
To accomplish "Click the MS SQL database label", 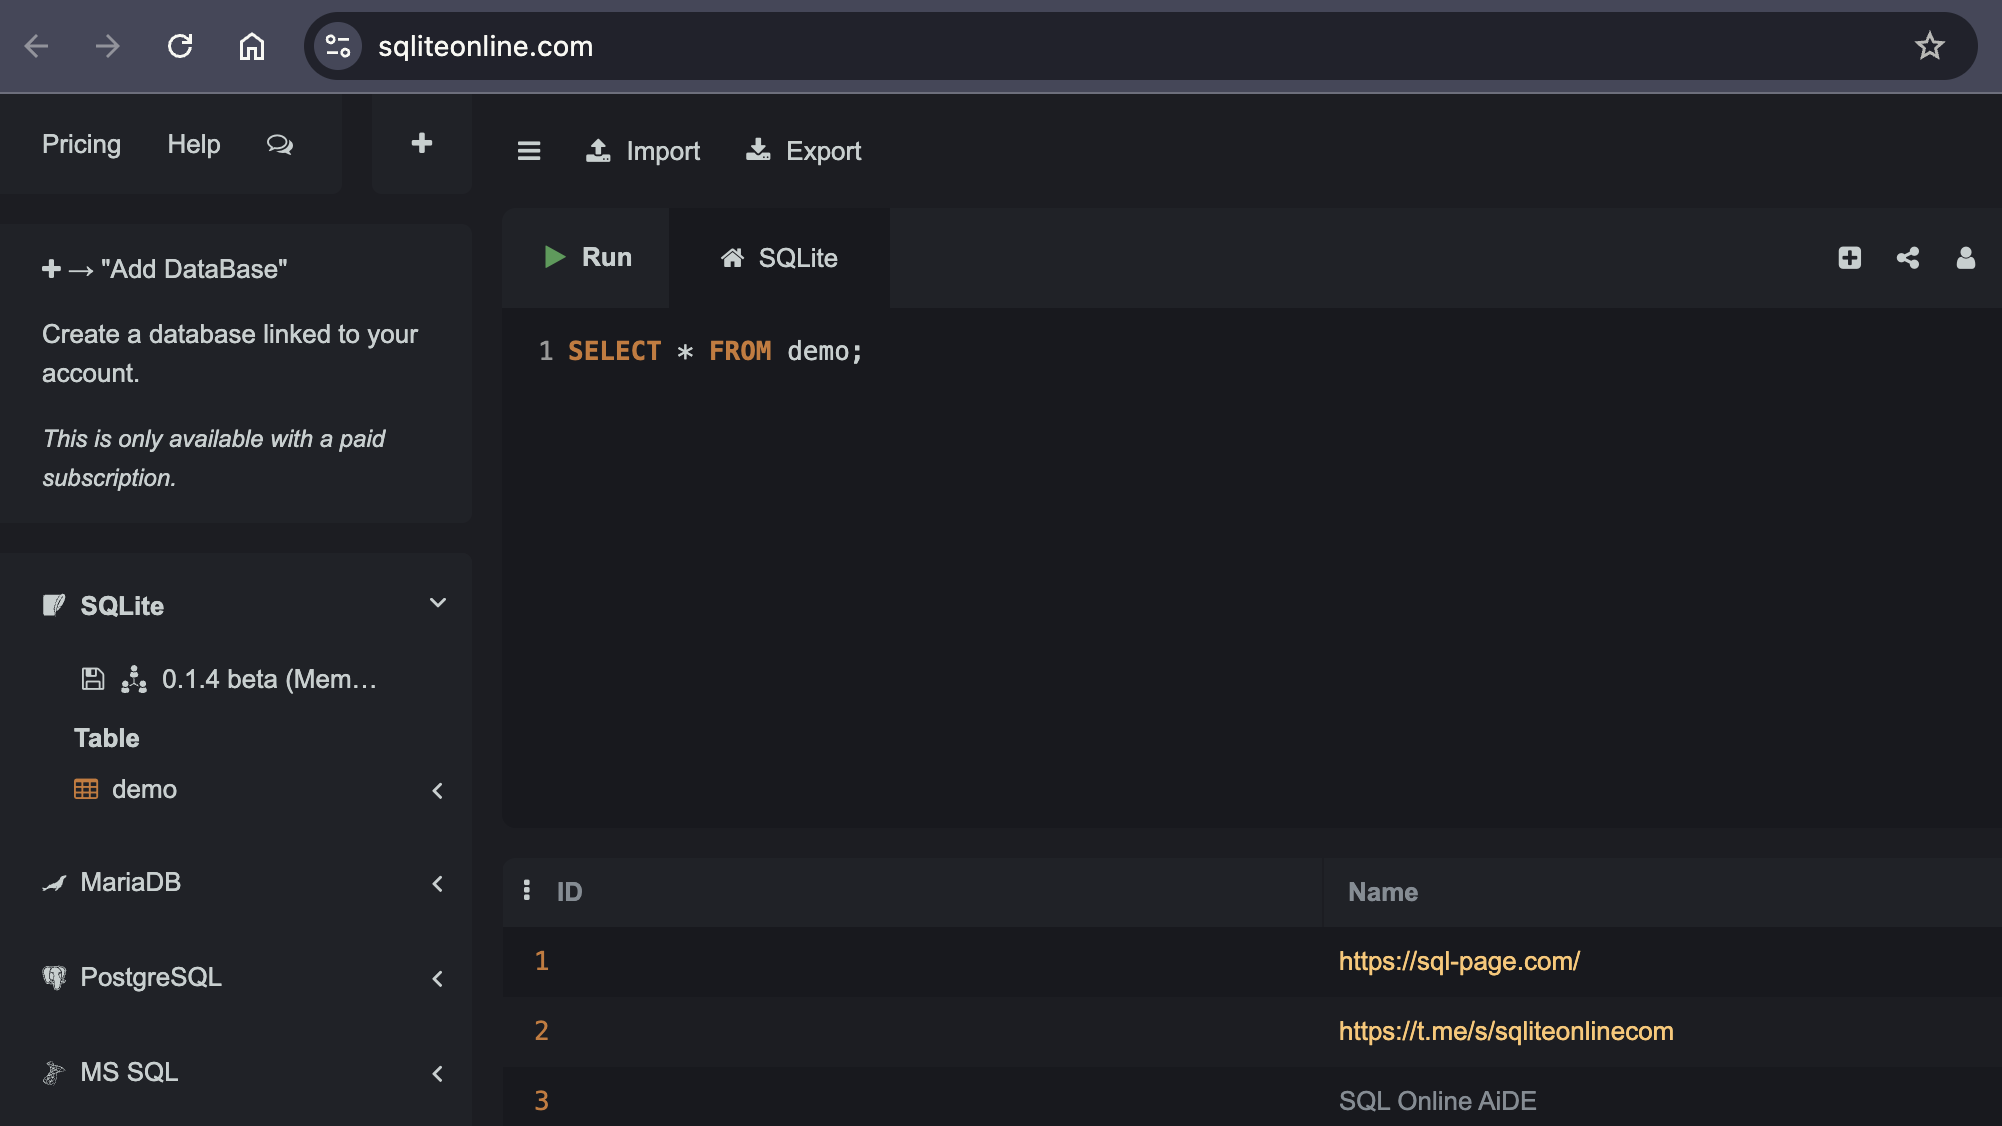I will pyautogui.click(x=129, y=1072).
